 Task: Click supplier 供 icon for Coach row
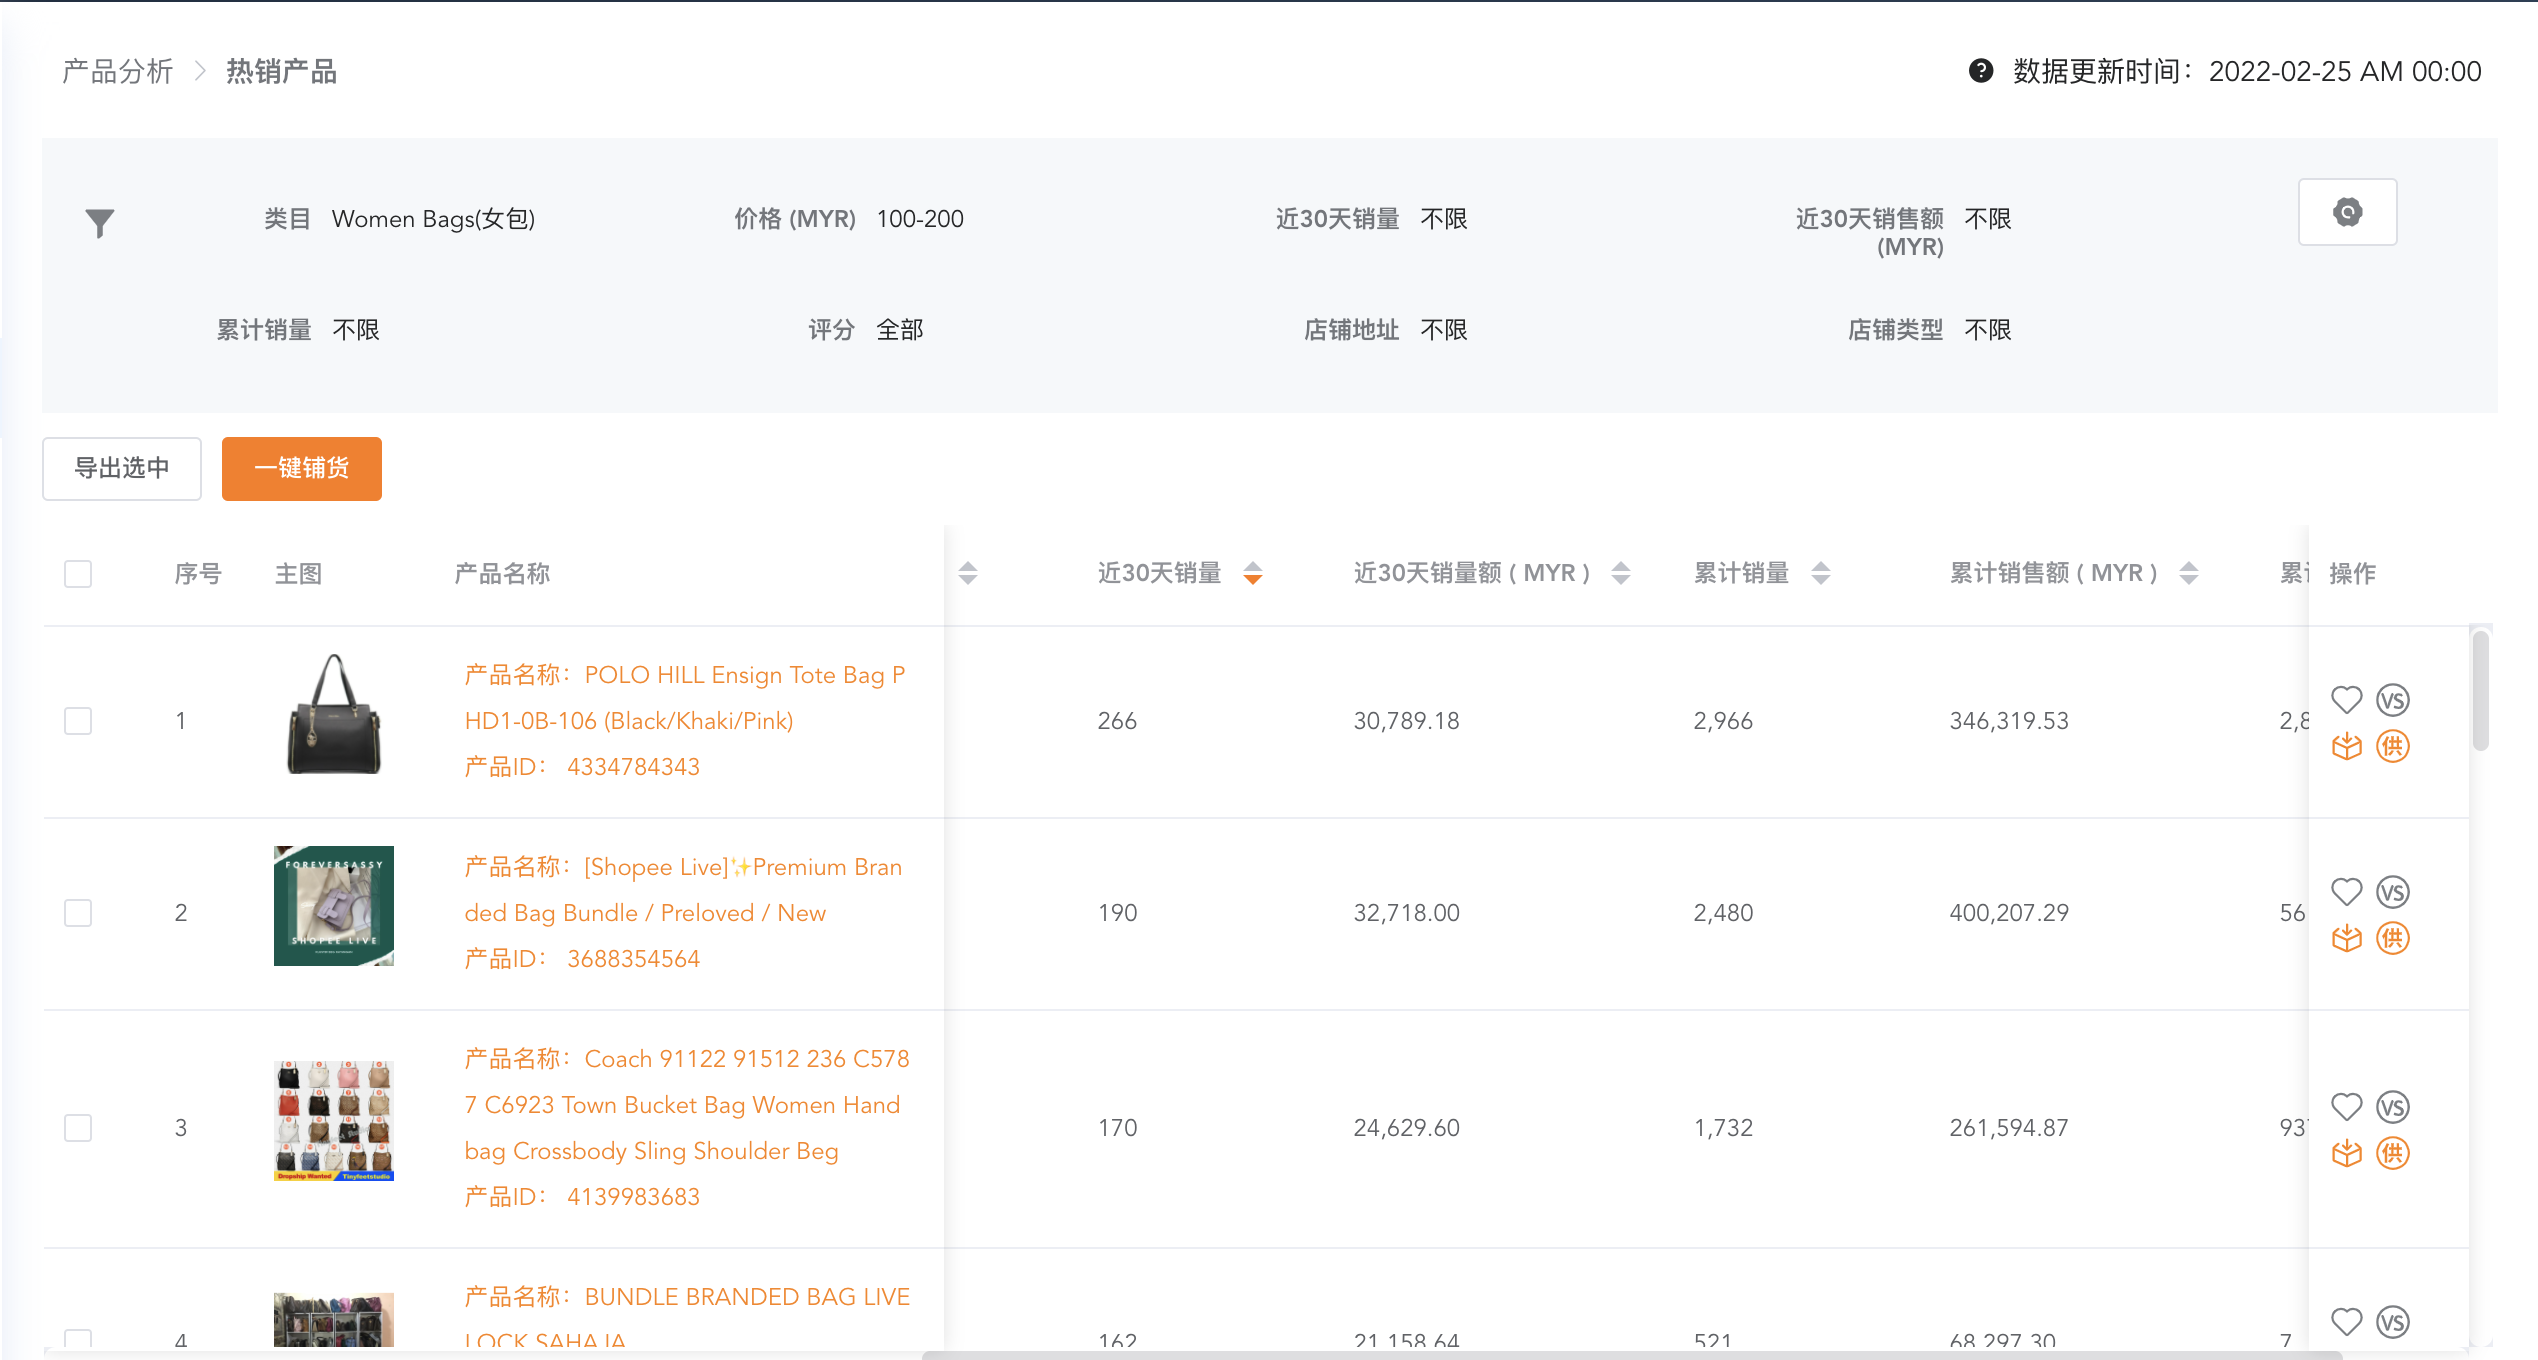click(x=2393, y=1153)
